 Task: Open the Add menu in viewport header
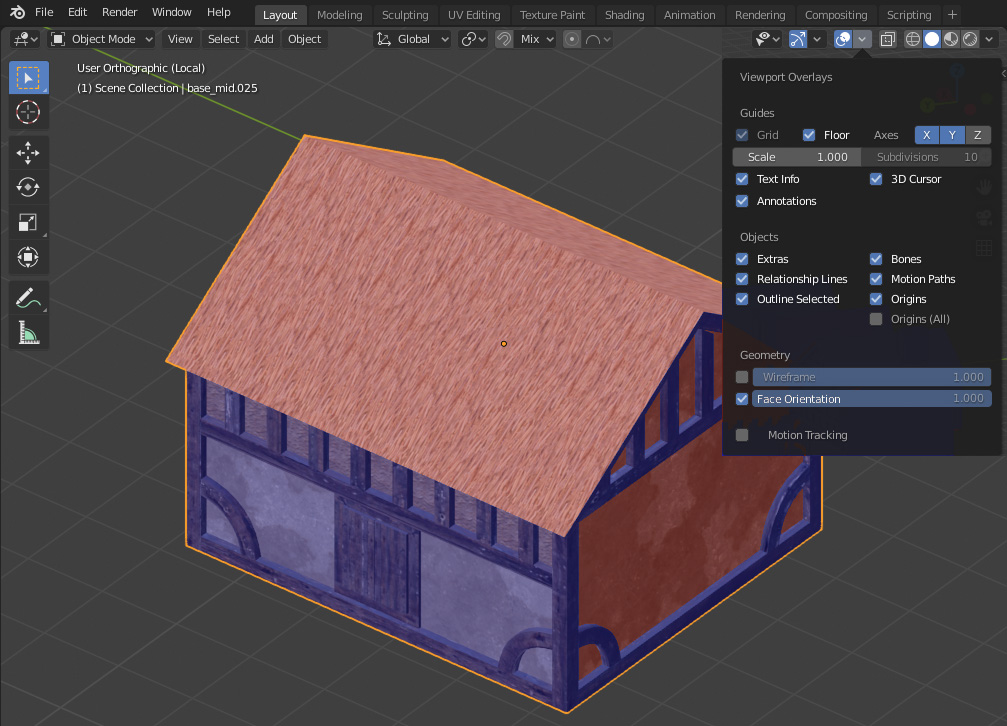[263, 39]
